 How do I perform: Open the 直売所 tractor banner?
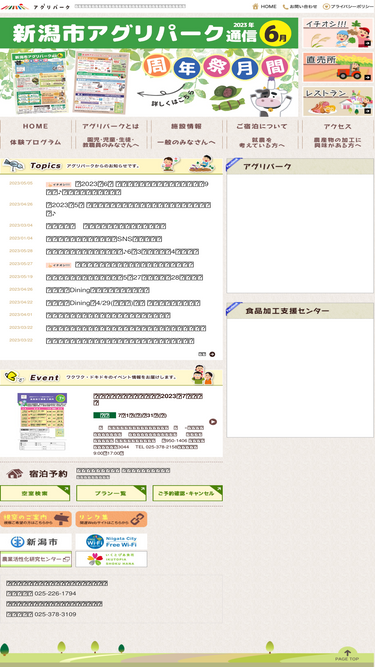click(x=338, y=67)
